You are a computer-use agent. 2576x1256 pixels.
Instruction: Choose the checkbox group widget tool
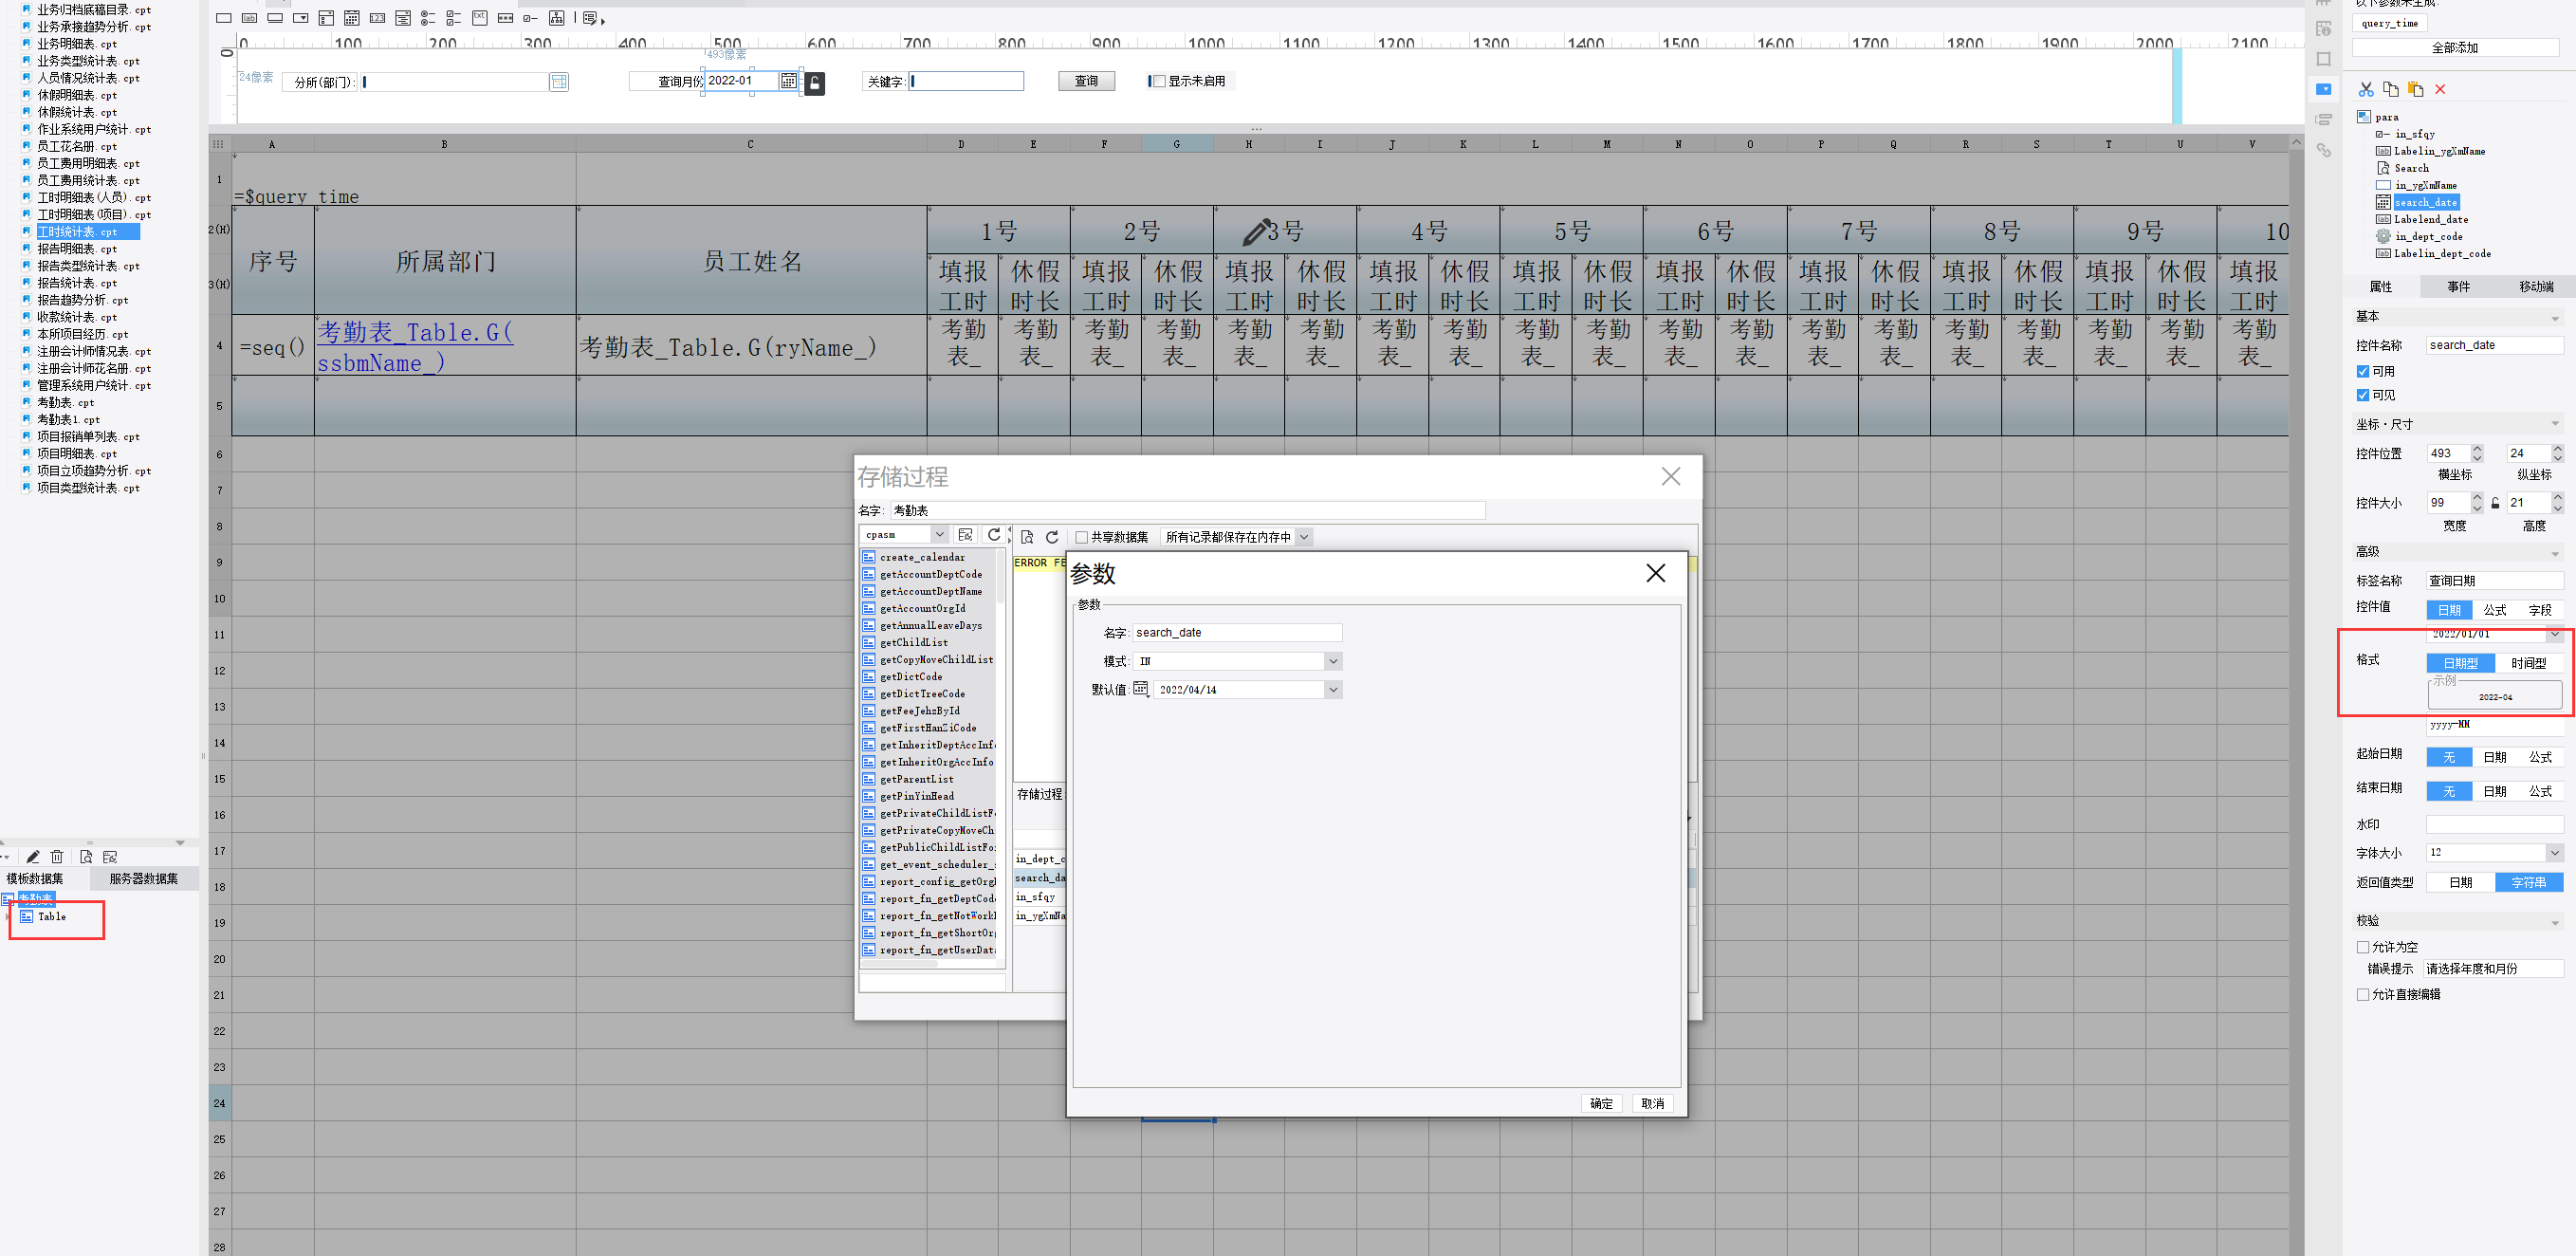click(454, 18)
